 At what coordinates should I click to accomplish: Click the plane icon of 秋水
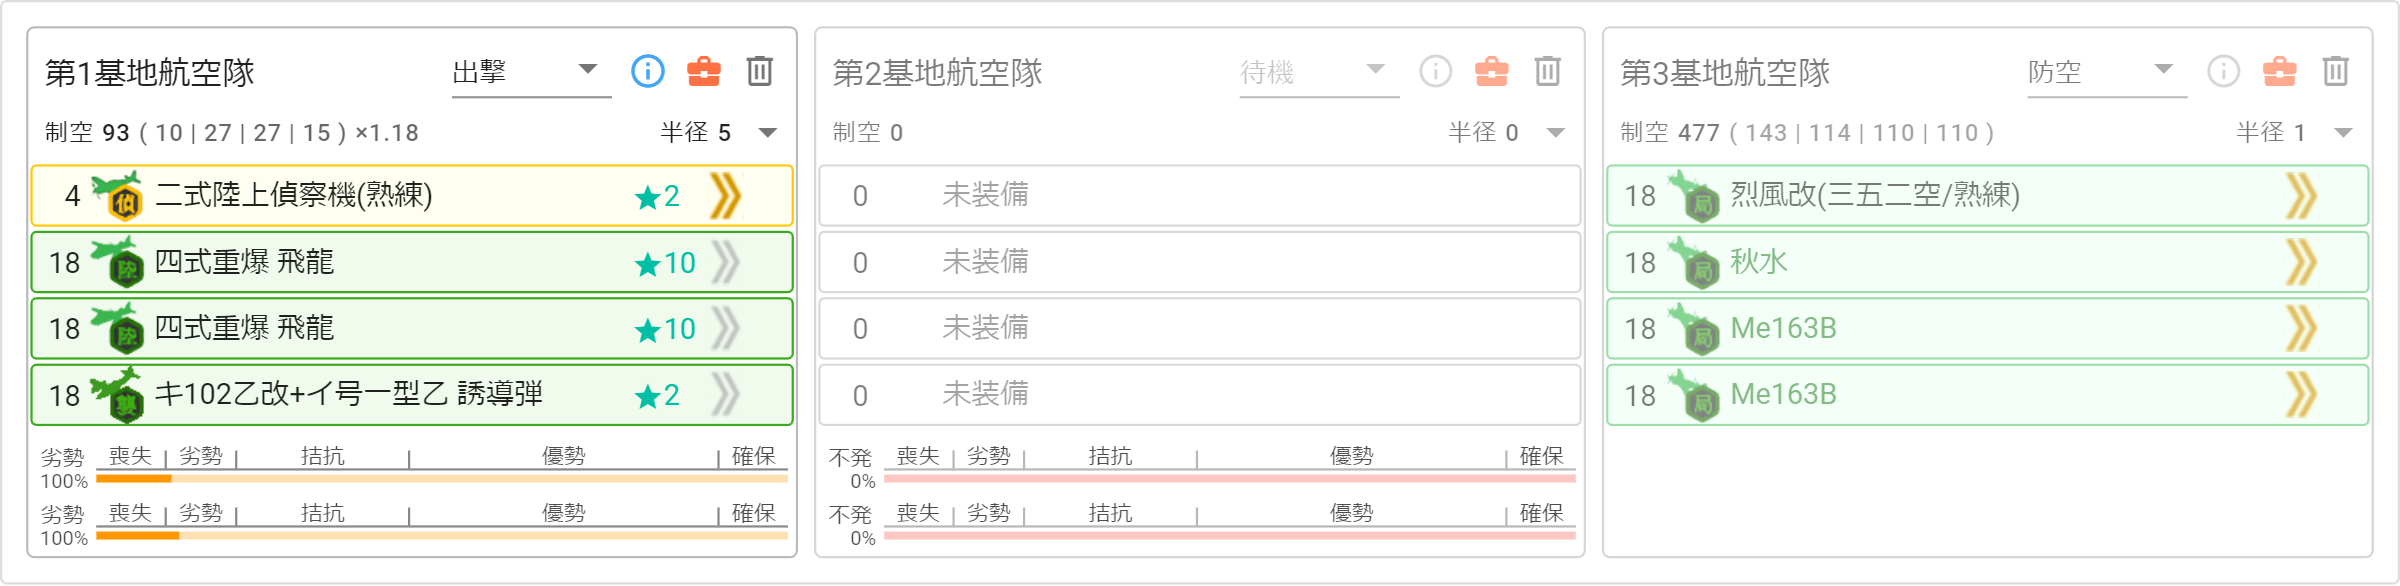click(x=1694, y=262)
